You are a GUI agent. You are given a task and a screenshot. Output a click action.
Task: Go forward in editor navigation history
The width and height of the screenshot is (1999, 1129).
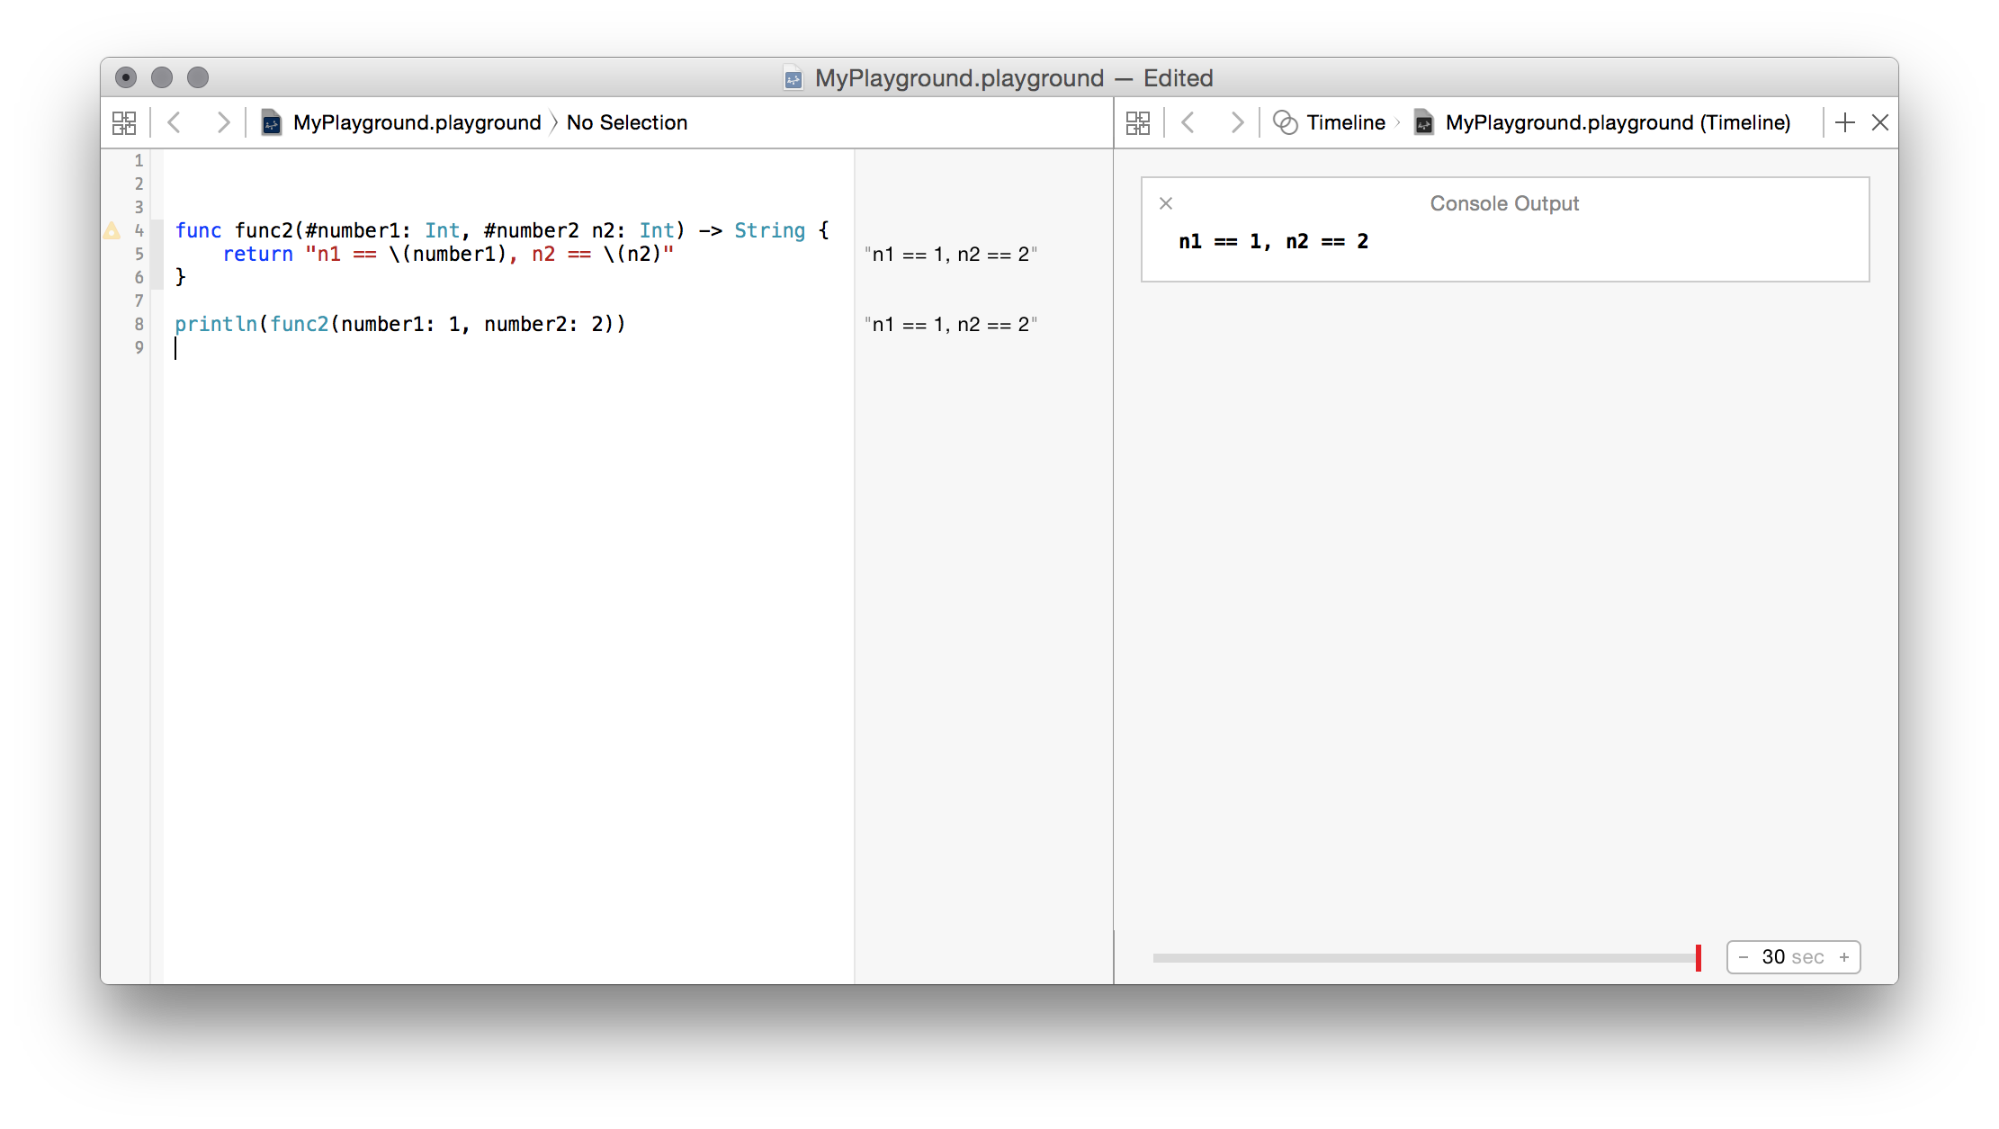(223, 123)
